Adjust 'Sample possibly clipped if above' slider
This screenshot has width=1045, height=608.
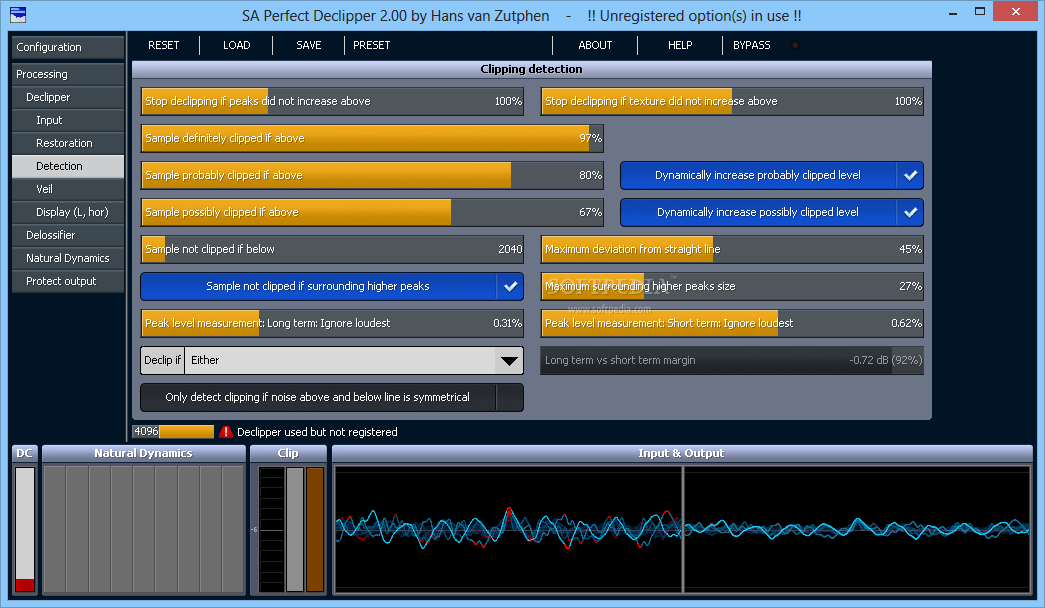372,213
